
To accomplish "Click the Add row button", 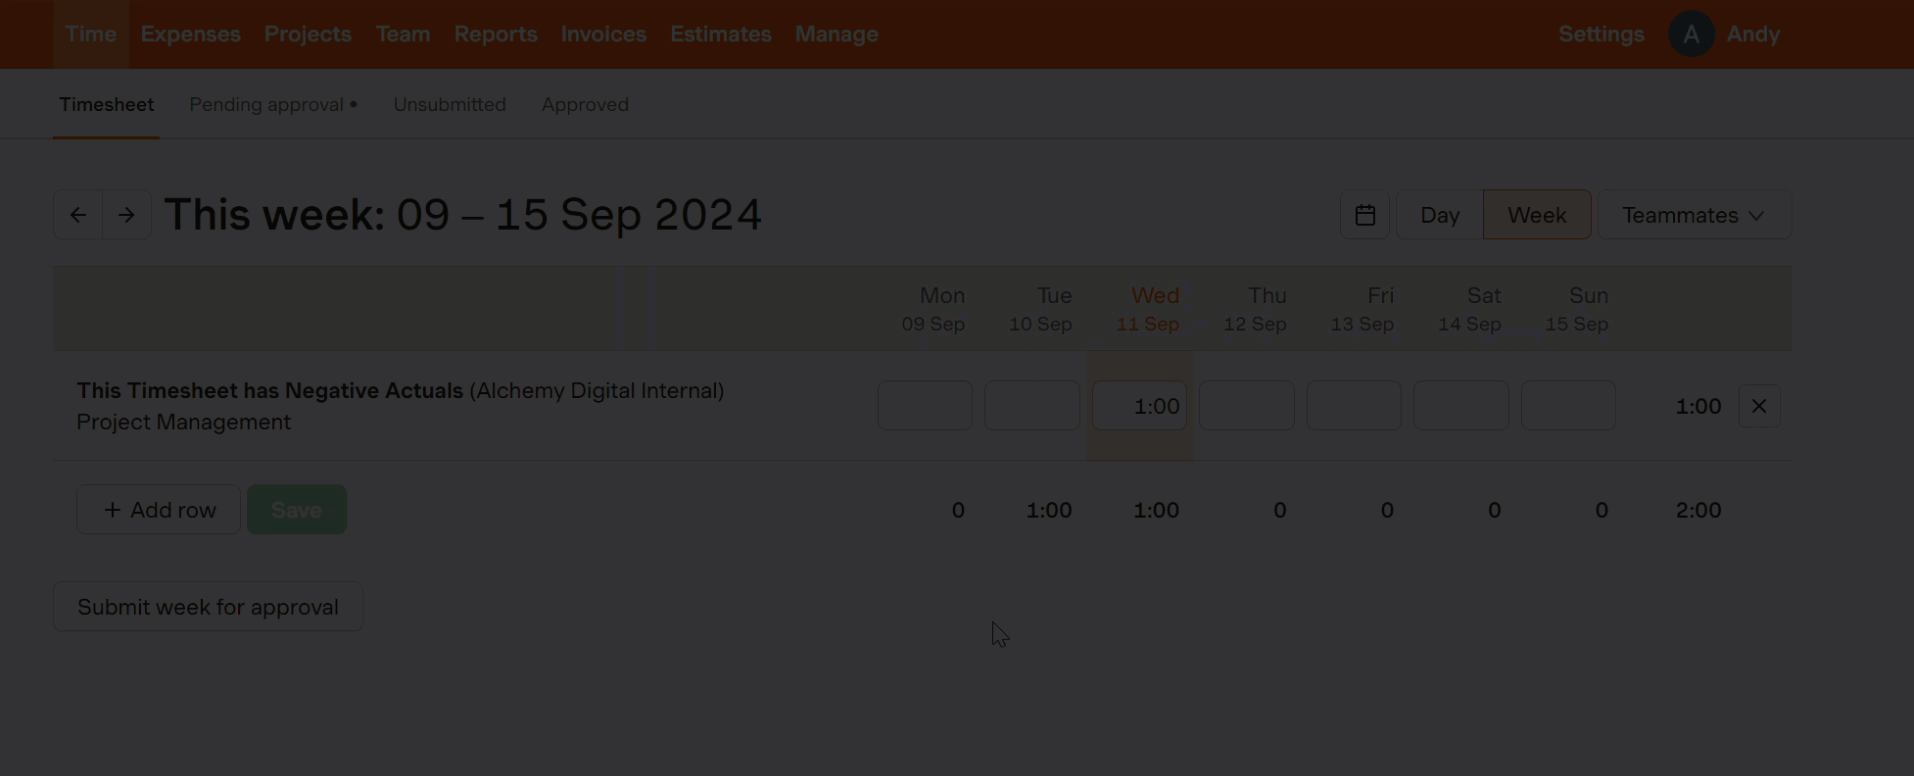I will (x=159, y=510).
